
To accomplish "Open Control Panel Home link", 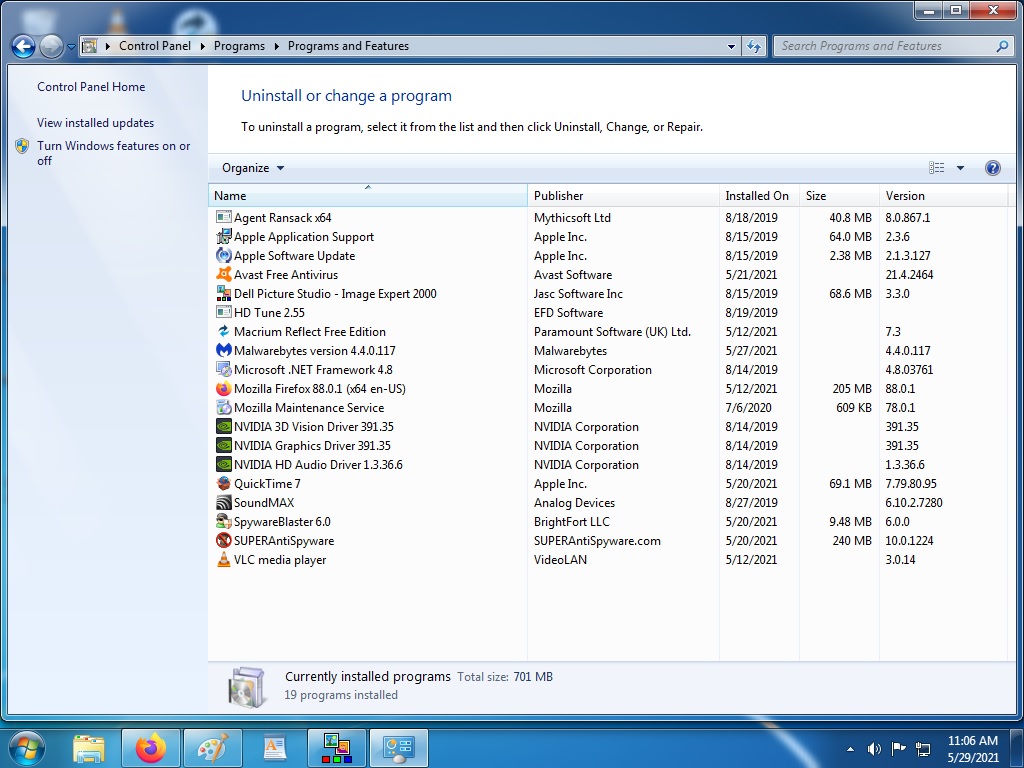I will point(91,87).
